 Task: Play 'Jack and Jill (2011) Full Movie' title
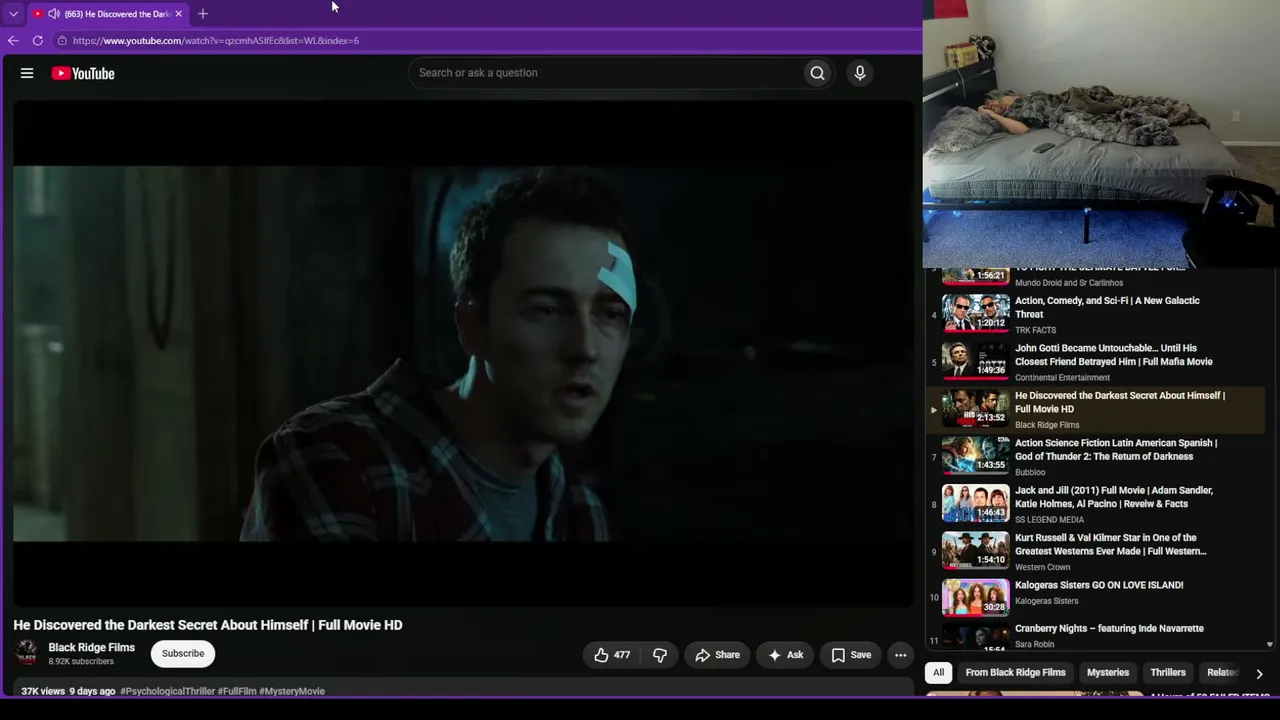coord(1114,497)
